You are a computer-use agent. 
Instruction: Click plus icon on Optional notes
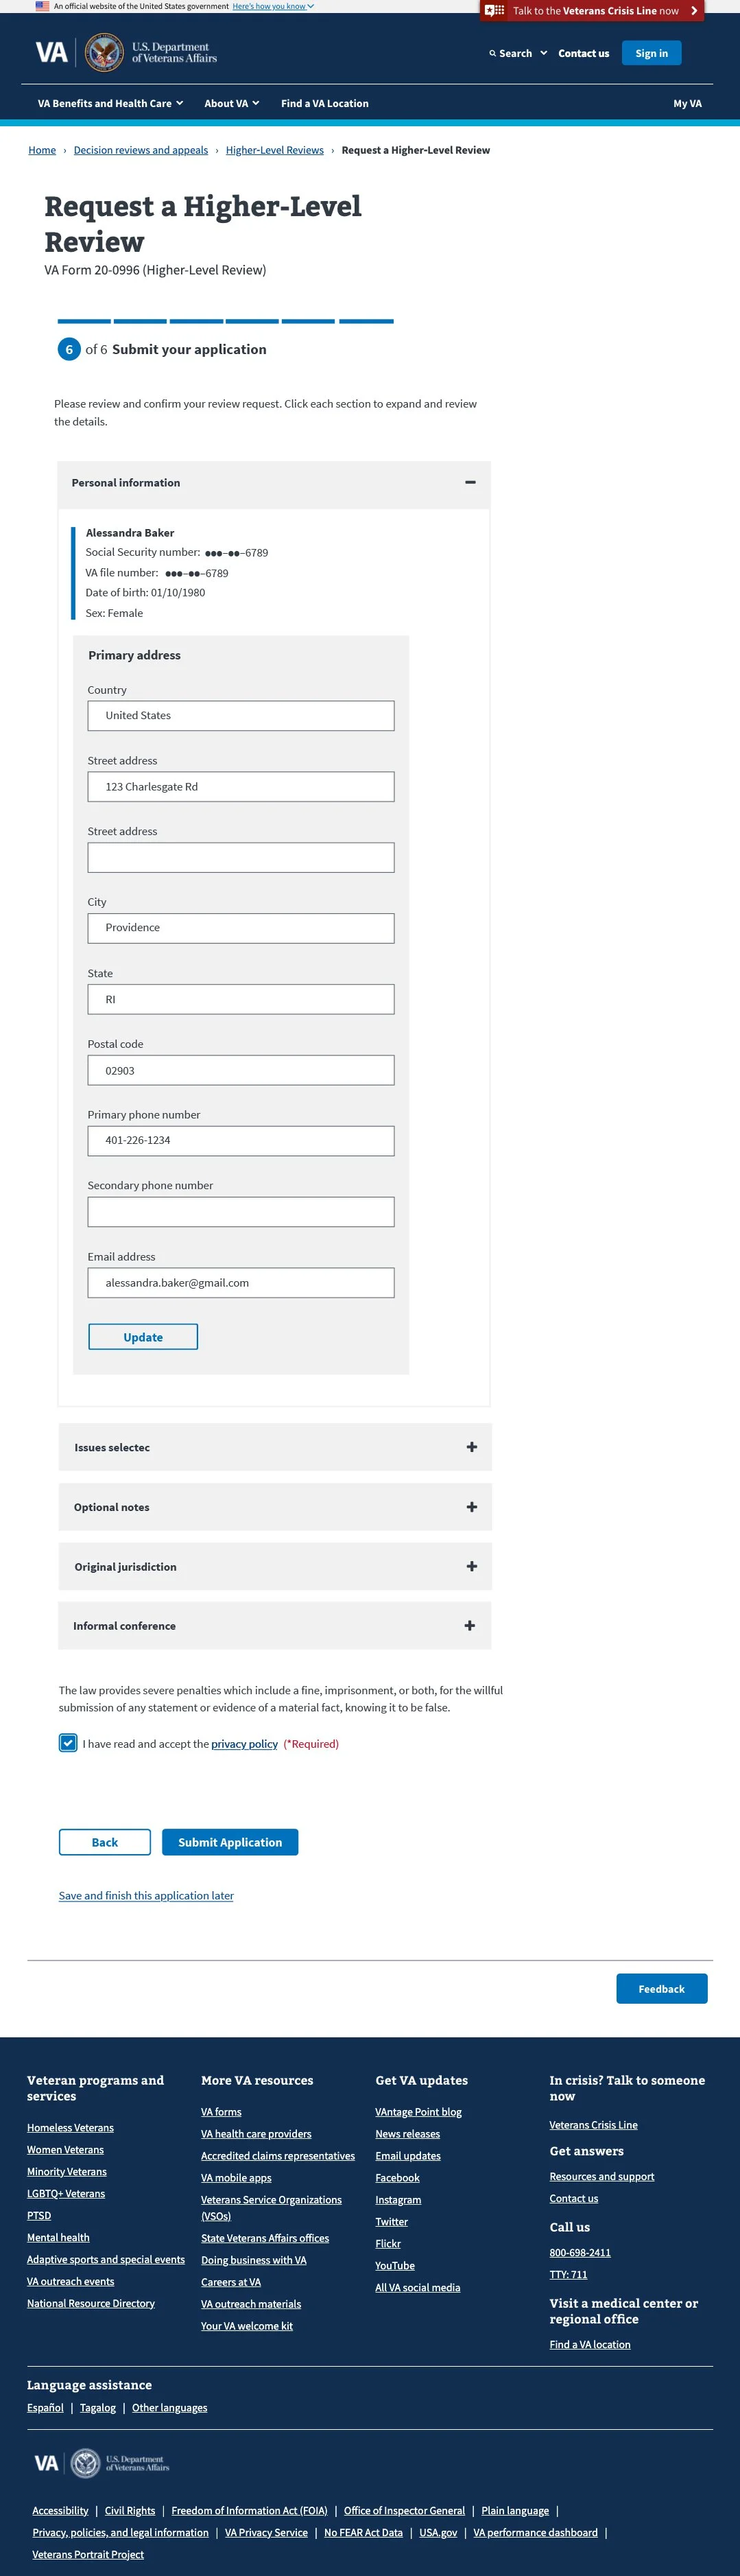(471, 1507)
